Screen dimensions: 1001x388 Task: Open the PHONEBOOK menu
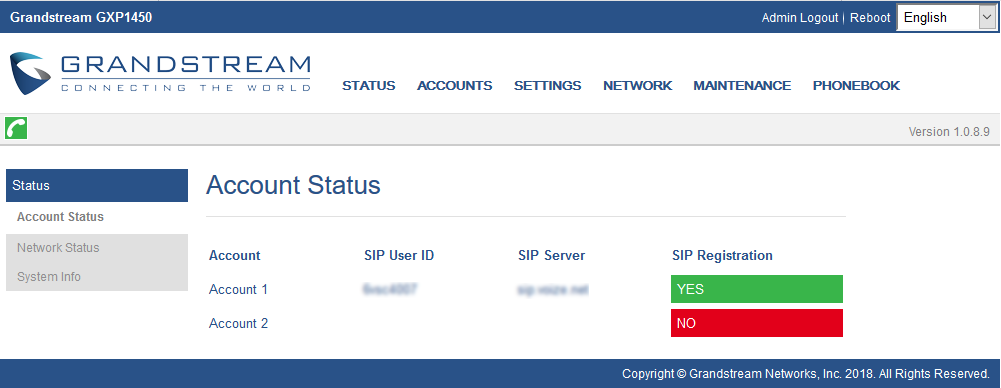(856, 86)
